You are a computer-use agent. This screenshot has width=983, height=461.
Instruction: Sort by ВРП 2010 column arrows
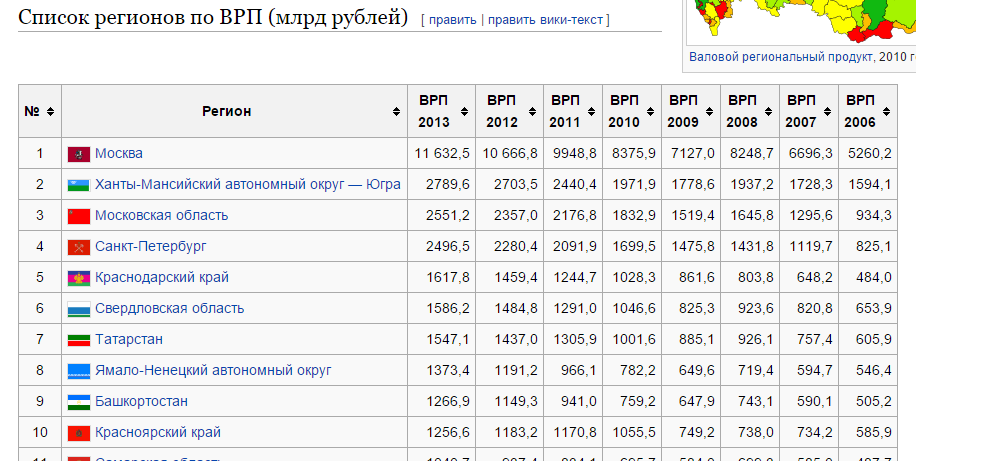click(x=650, y=112)
